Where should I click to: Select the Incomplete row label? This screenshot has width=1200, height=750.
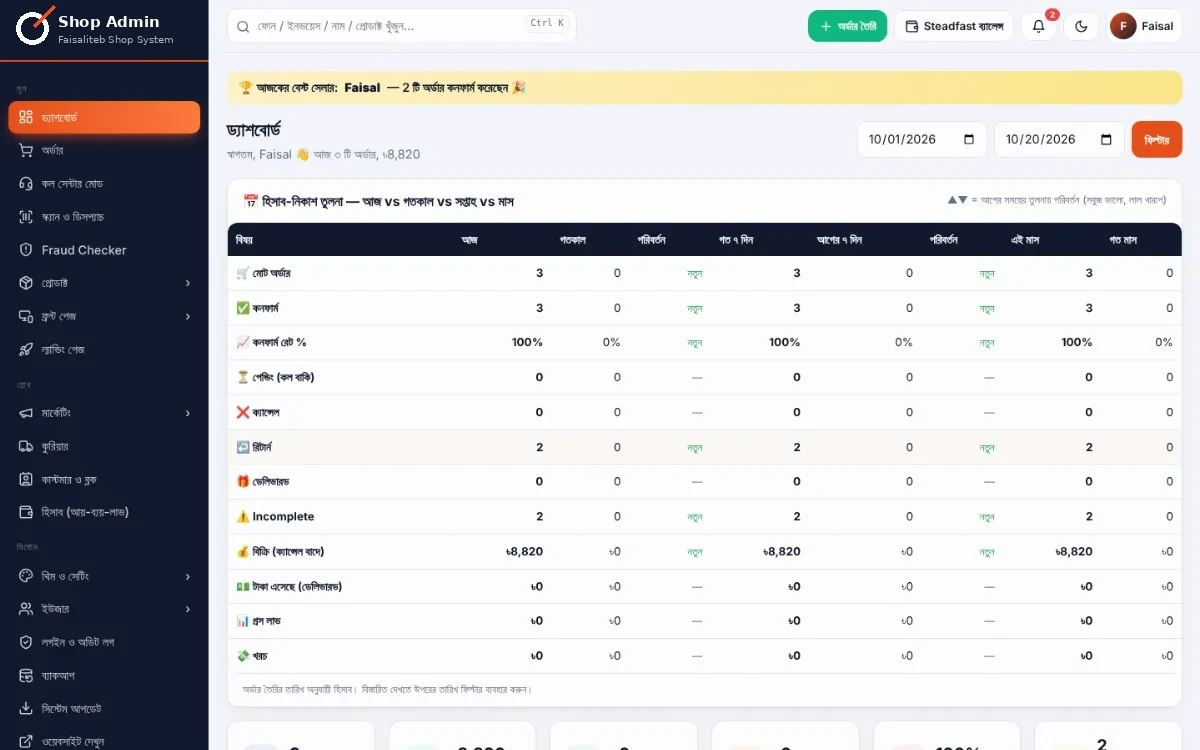[275, 517]
